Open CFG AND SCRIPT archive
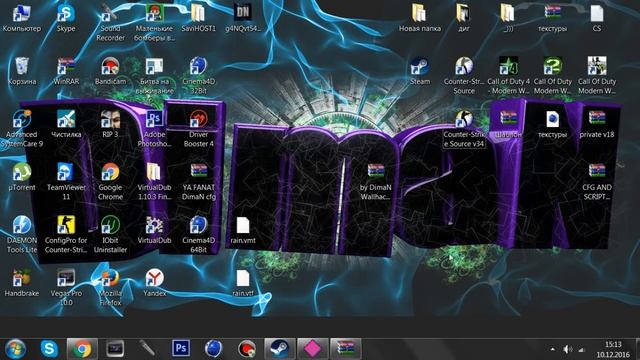This screenshot has width=640, height=360. click(x=597, y=182)
